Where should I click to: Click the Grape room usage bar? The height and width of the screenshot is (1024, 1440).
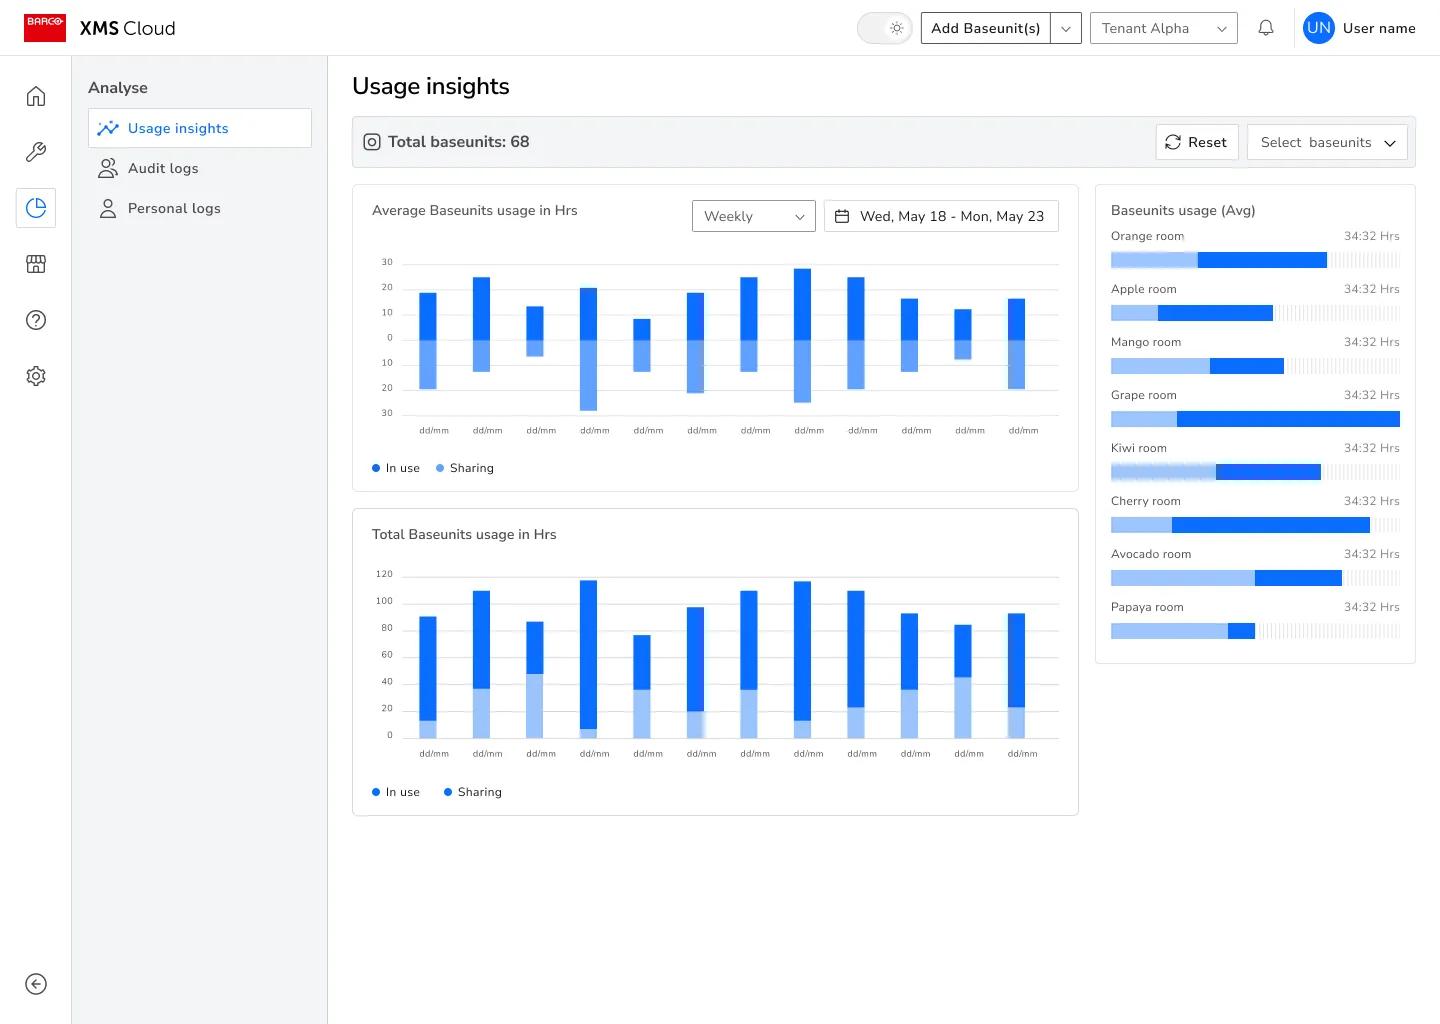click(1255, 419)
